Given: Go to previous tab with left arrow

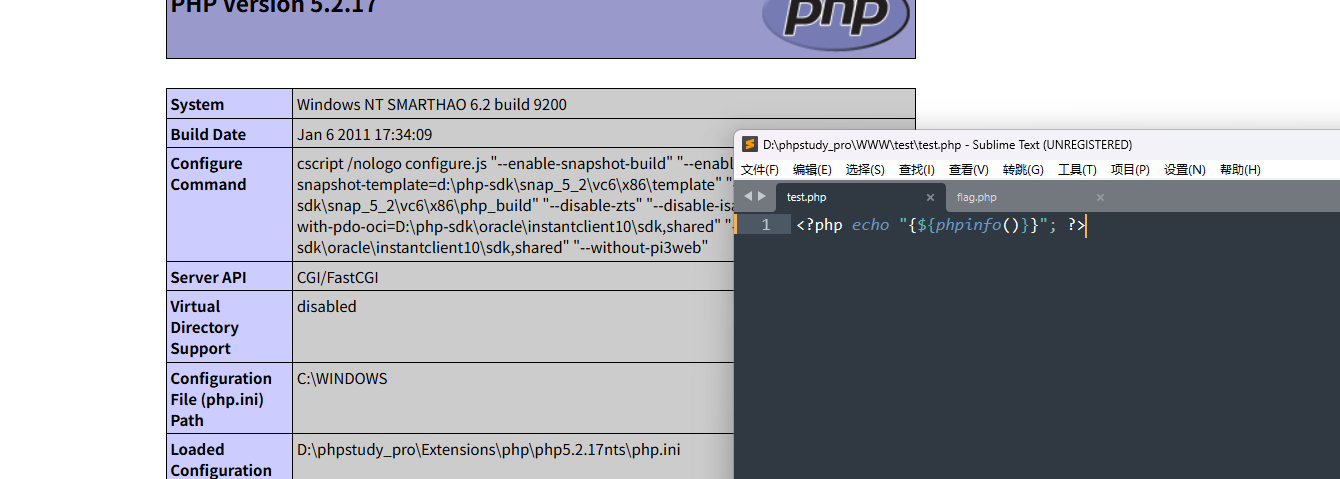Looking at the screenshot, I should (747, 197).
